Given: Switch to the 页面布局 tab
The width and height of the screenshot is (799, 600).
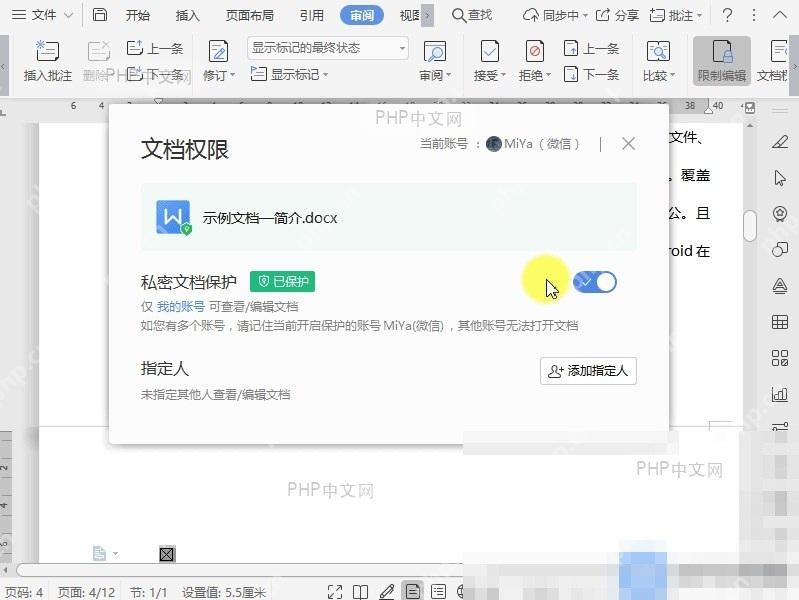Looking at the screenshot, I should [250, 15].
